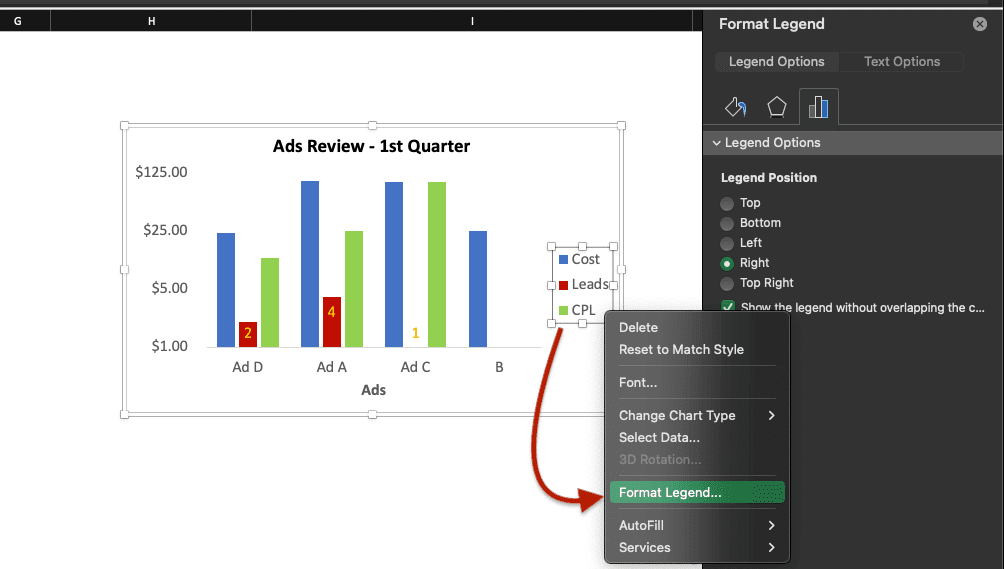Image resolution: width=1004 pixels, height=569 pixels.
Task: Select the Legend Options bar chart icon
Action: (818, 107)
